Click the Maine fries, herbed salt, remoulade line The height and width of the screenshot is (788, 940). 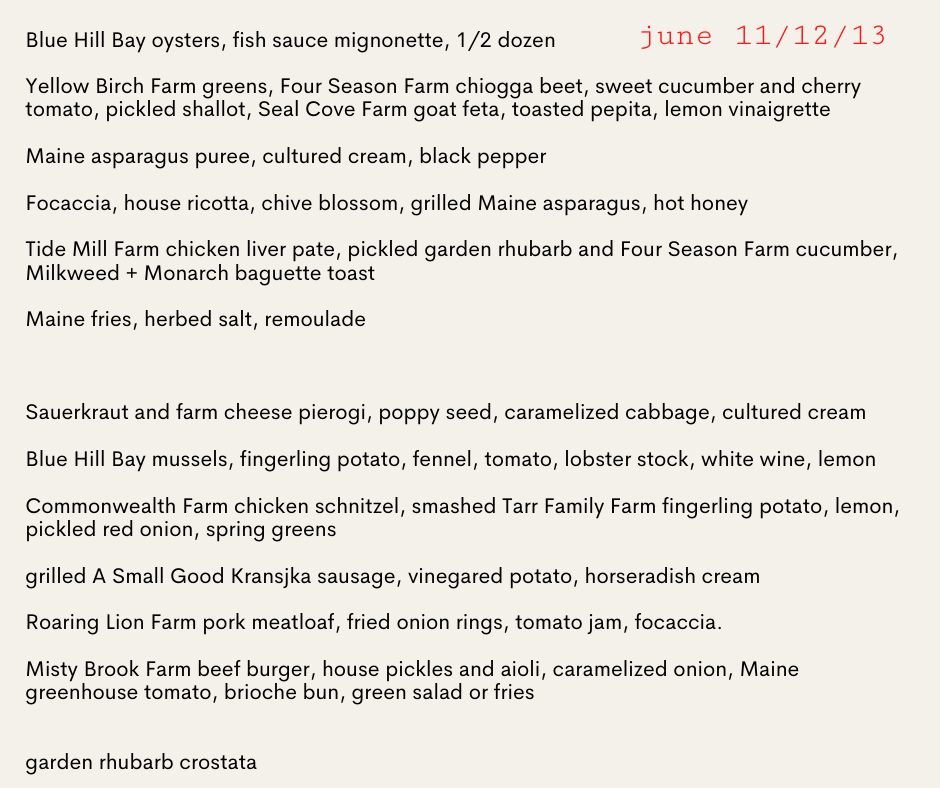196,320
